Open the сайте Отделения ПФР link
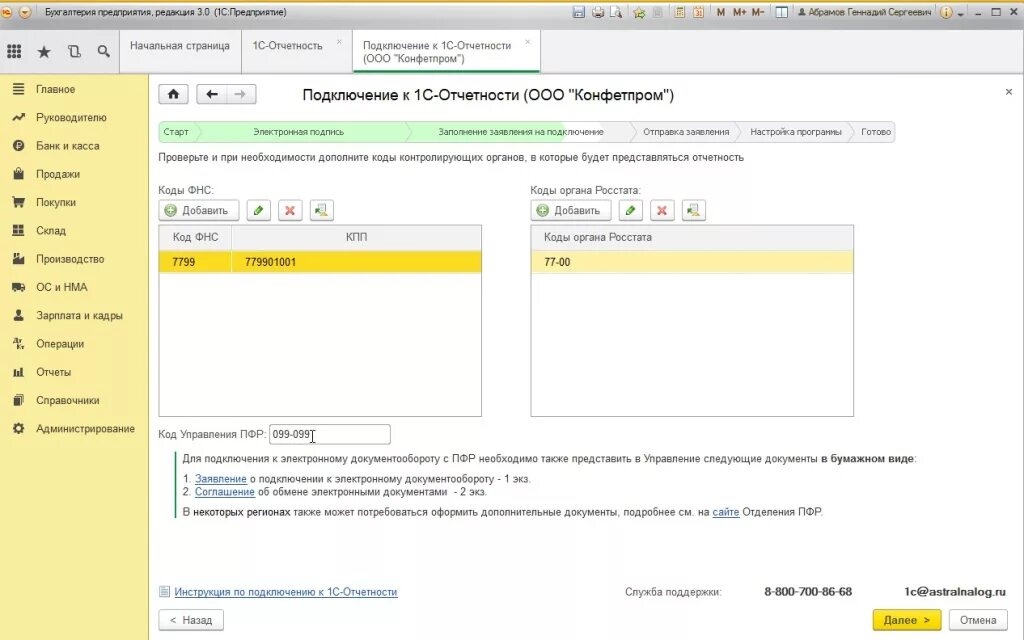This screenshot has height=640, width=1024. 726,512
